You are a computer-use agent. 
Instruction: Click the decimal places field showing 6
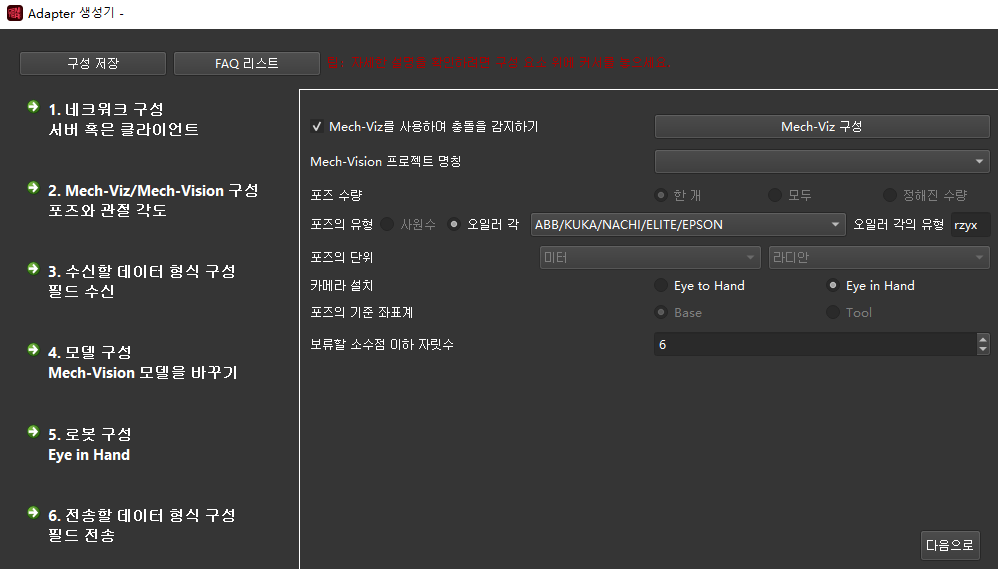pos(815,344)
